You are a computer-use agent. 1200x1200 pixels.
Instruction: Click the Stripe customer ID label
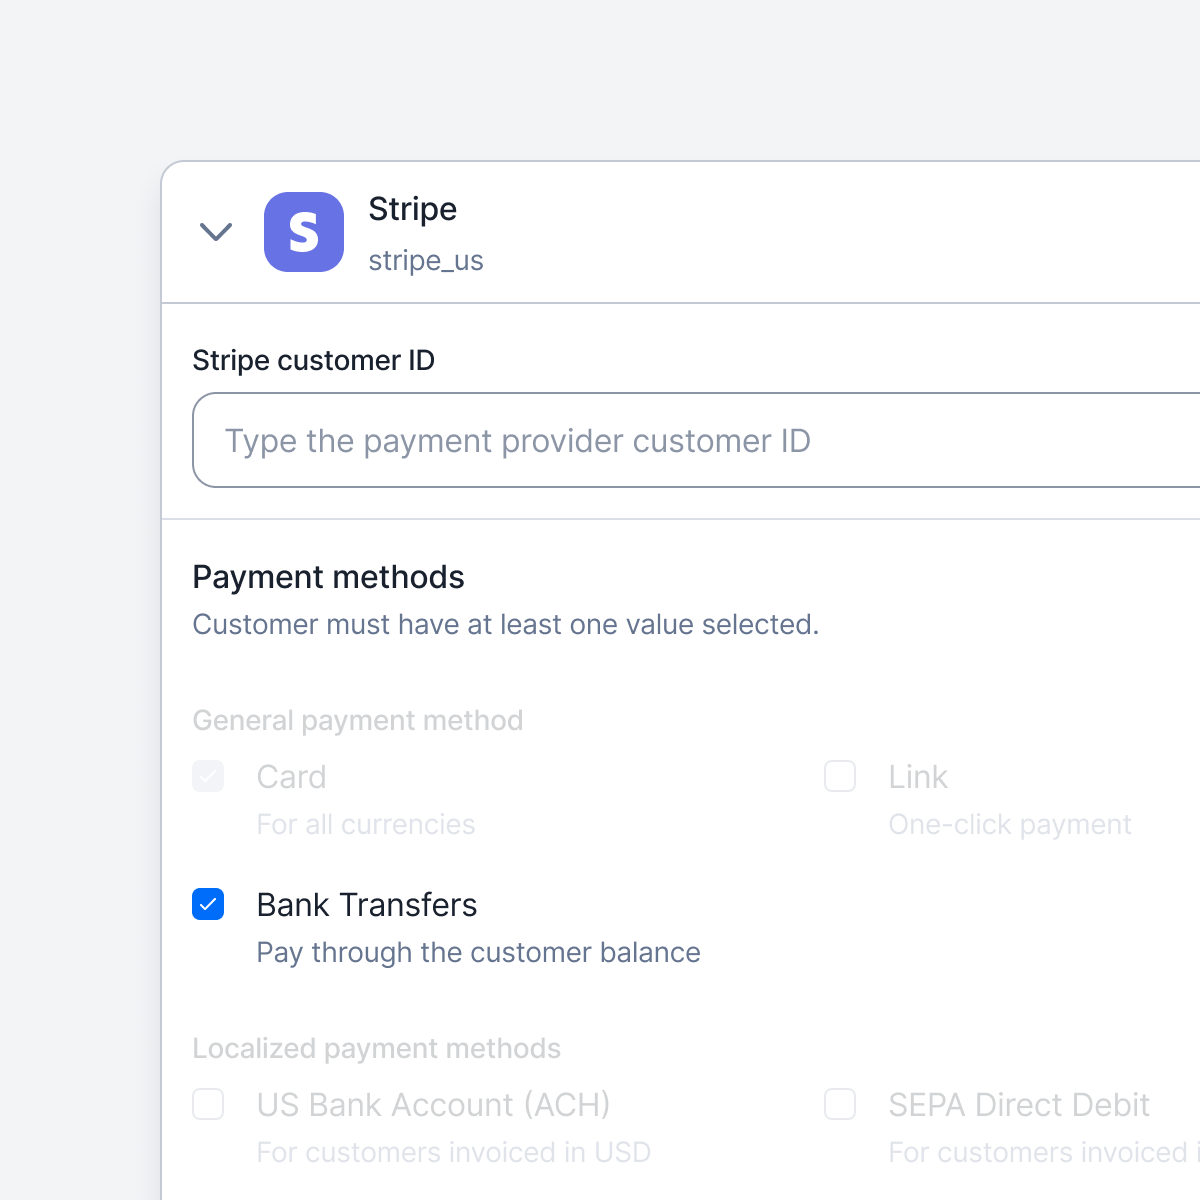[x=314, y=360]
